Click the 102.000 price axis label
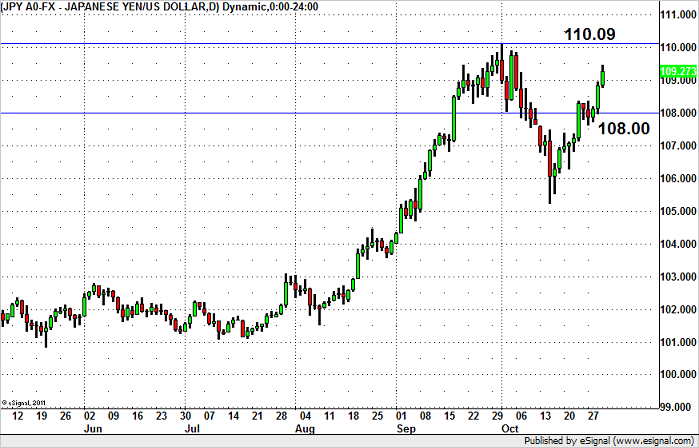Image resolution: width=699 pixels, height=448 pixels. click(x=680, y=309)
